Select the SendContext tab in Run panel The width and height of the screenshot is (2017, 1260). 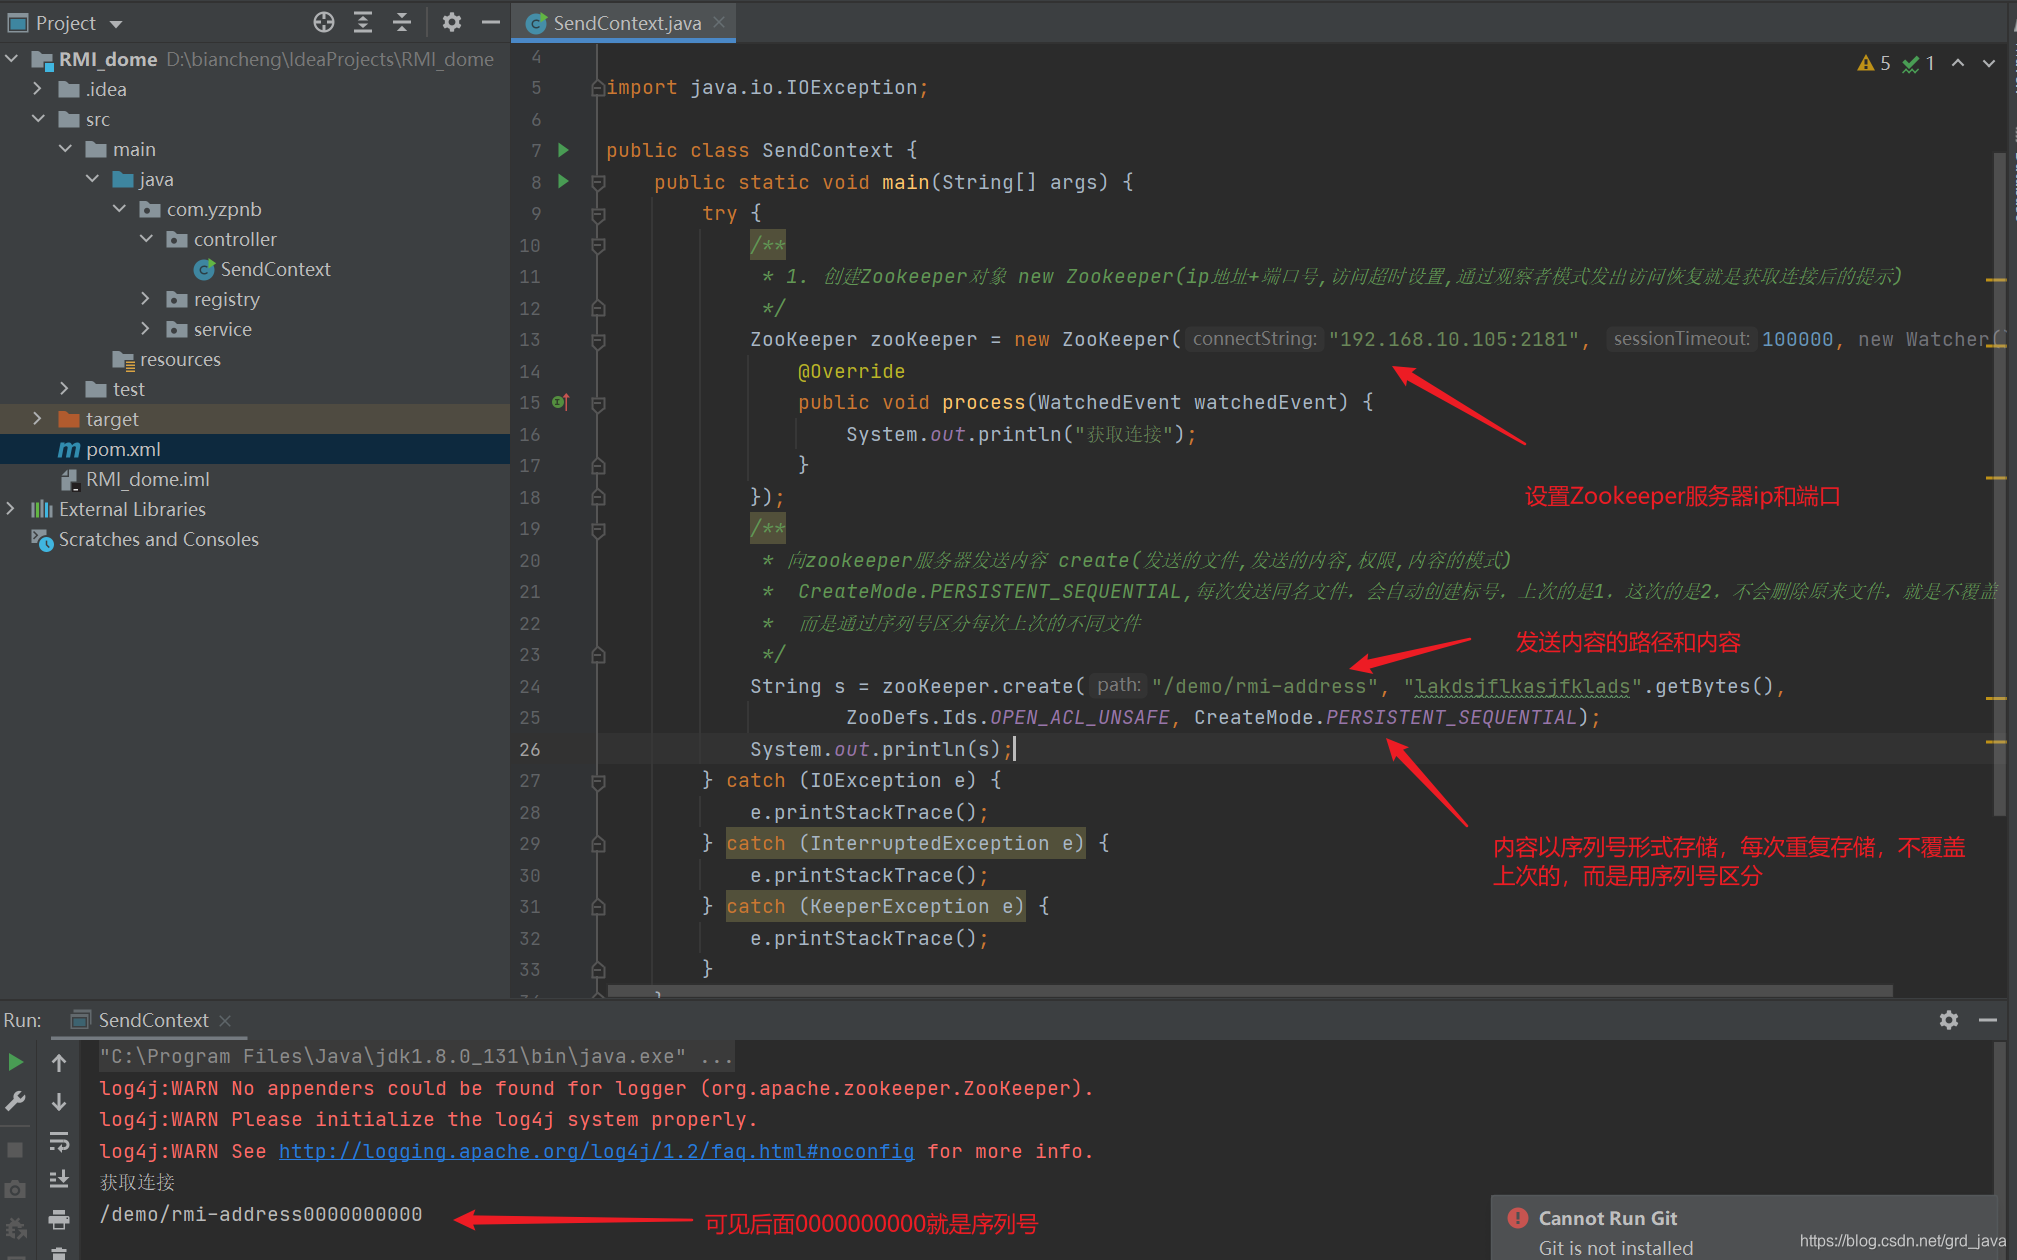(x=152, y=1020)
